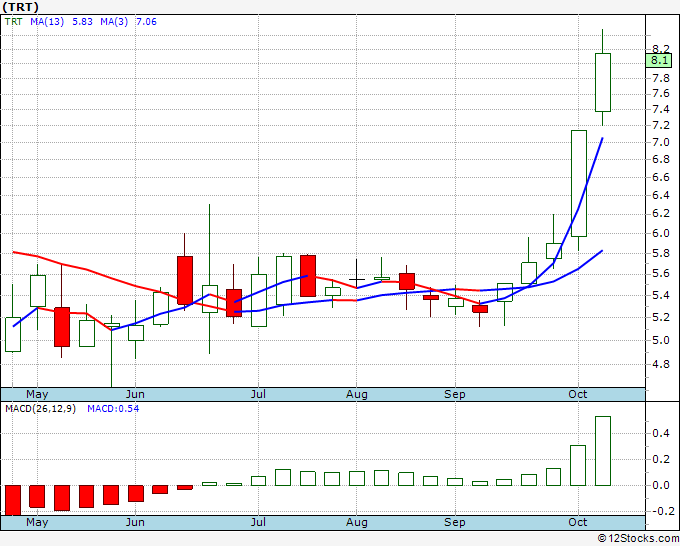
Task: Click the Sep label in the MACD panel
Action: pyautogui.click(x=455, y=522)
